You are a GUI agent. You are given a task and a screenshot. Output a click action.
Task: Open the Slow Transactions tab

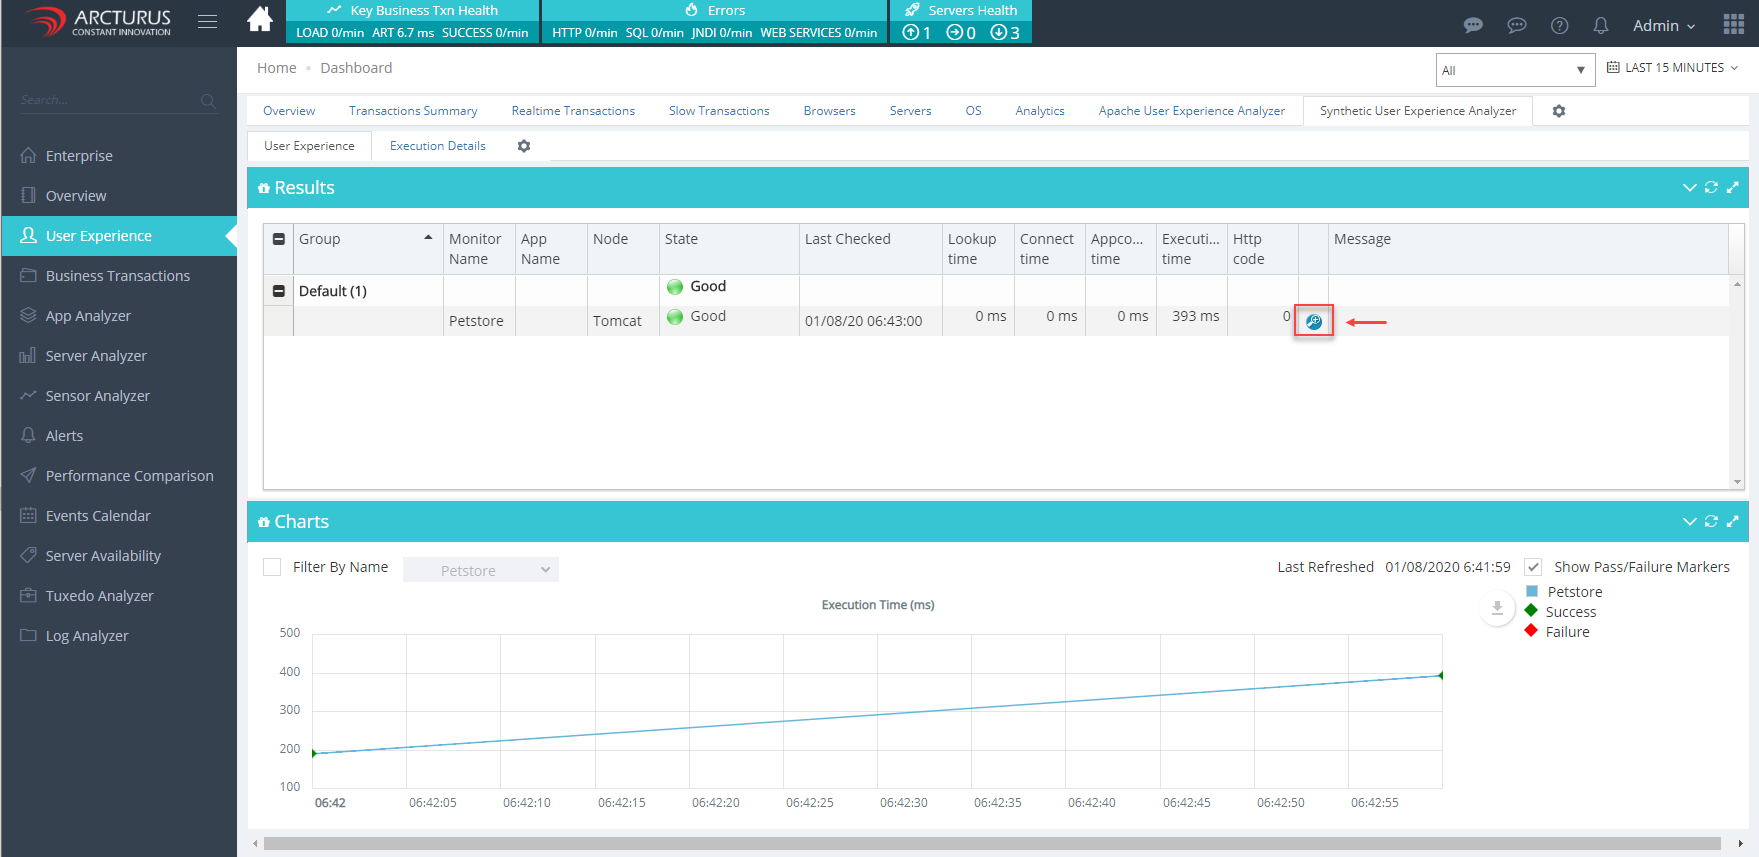click(719, 111)
